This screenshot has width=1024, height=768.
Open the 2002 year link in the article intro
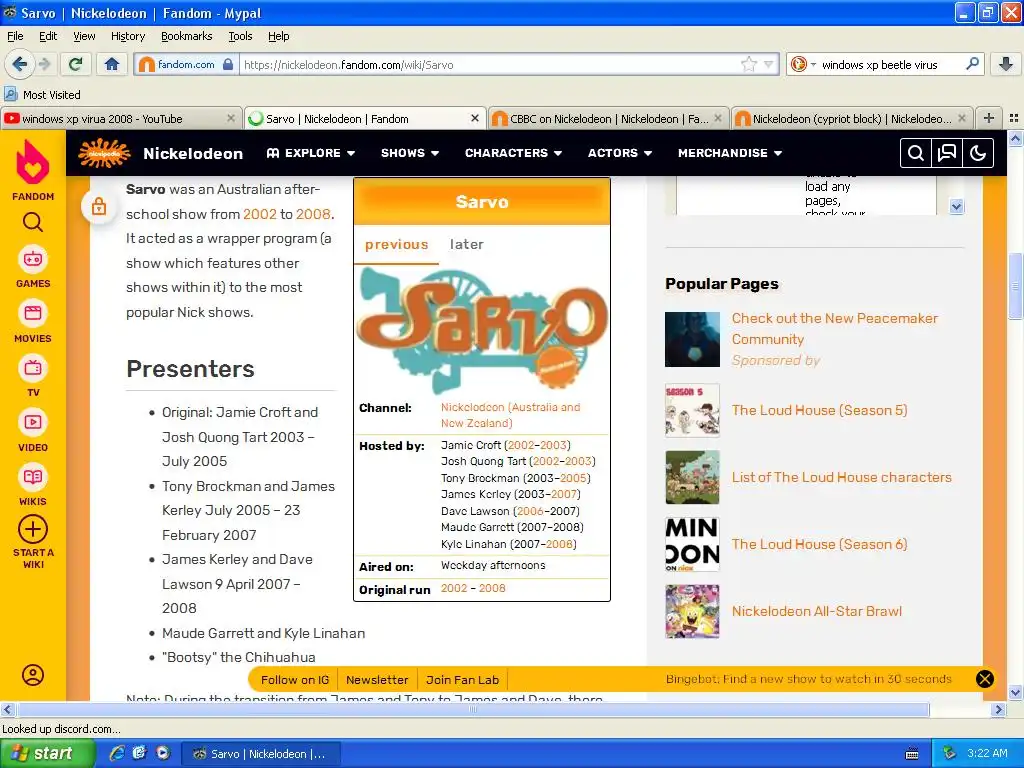(x=260, y=214)
